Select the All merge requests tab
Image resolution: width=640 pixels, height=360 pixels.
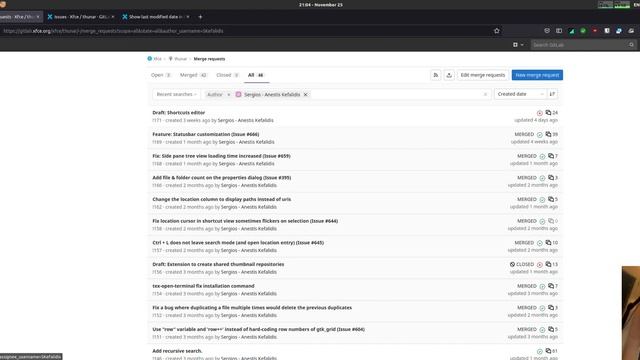click(x=256, y=75)
